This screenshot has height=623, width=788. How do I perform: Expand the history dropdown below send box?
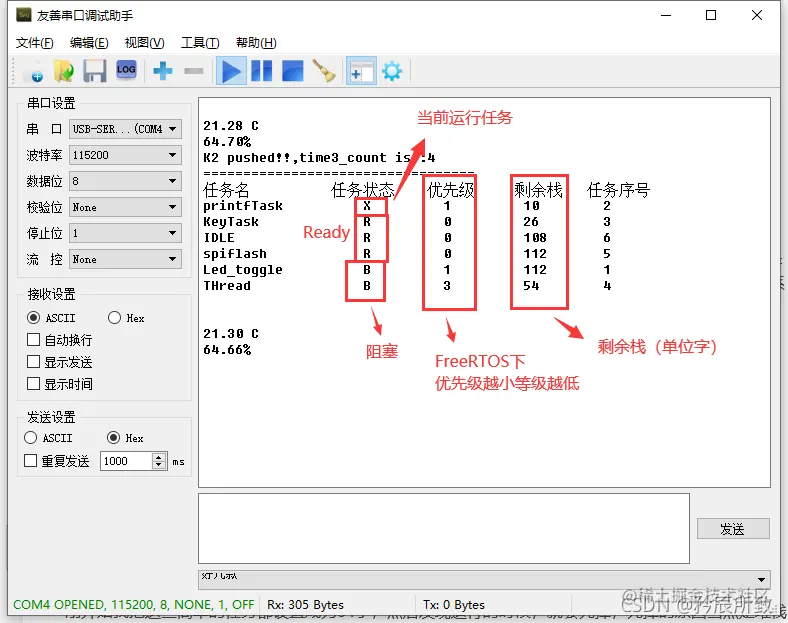tap(484, 579)
